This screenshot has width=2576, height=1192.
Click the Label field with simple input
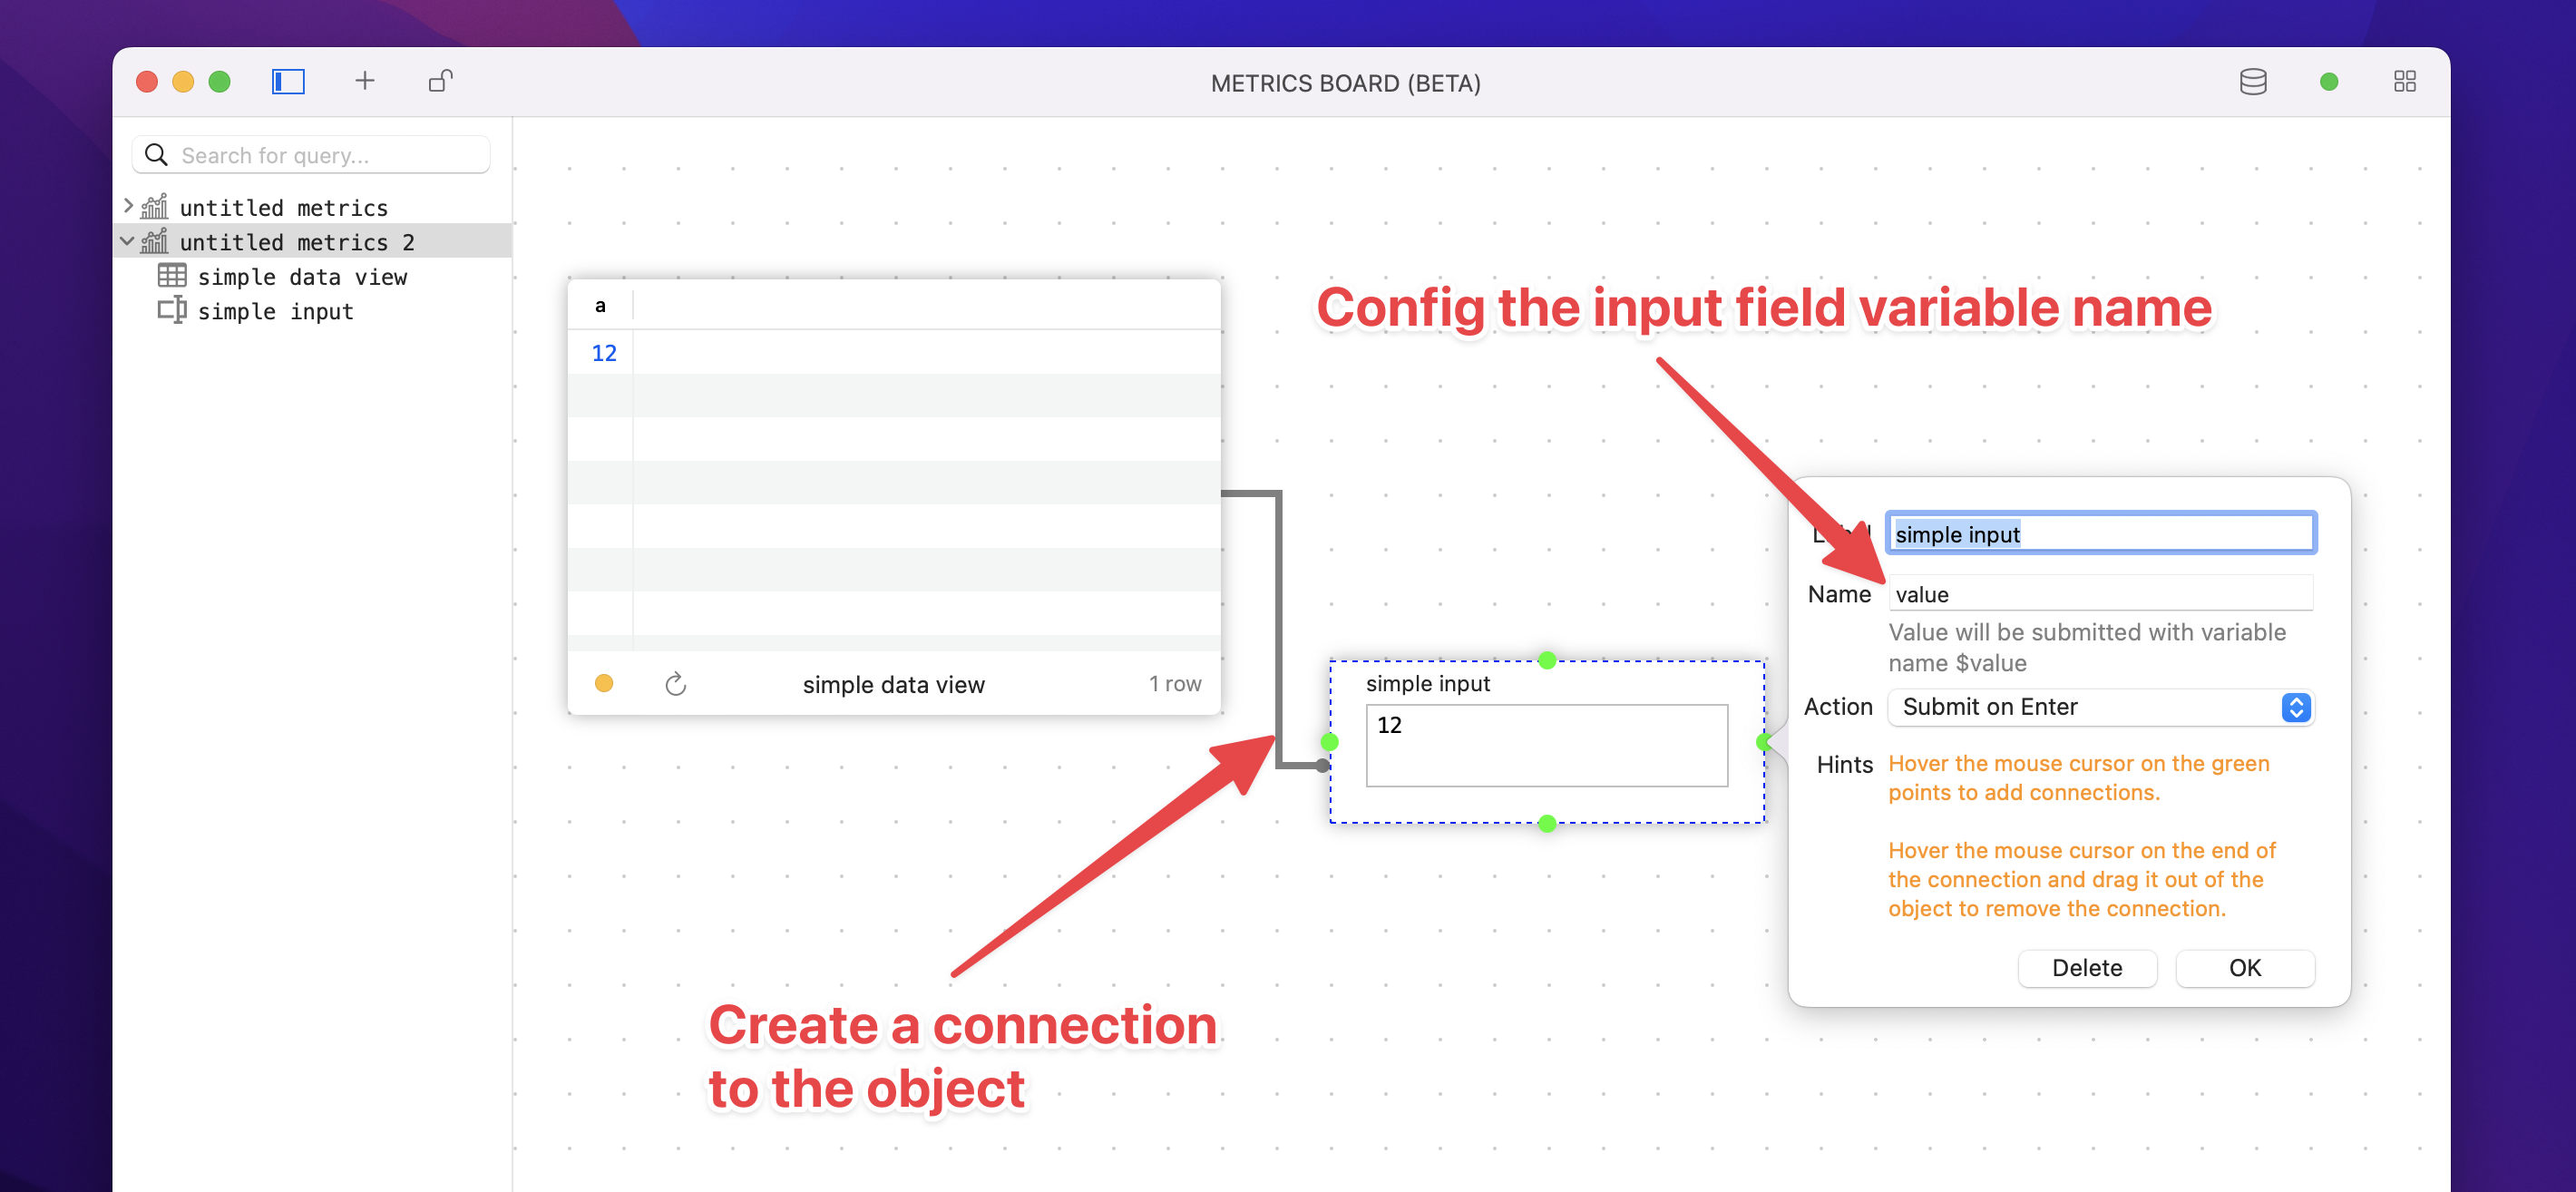coord(2100,534)
